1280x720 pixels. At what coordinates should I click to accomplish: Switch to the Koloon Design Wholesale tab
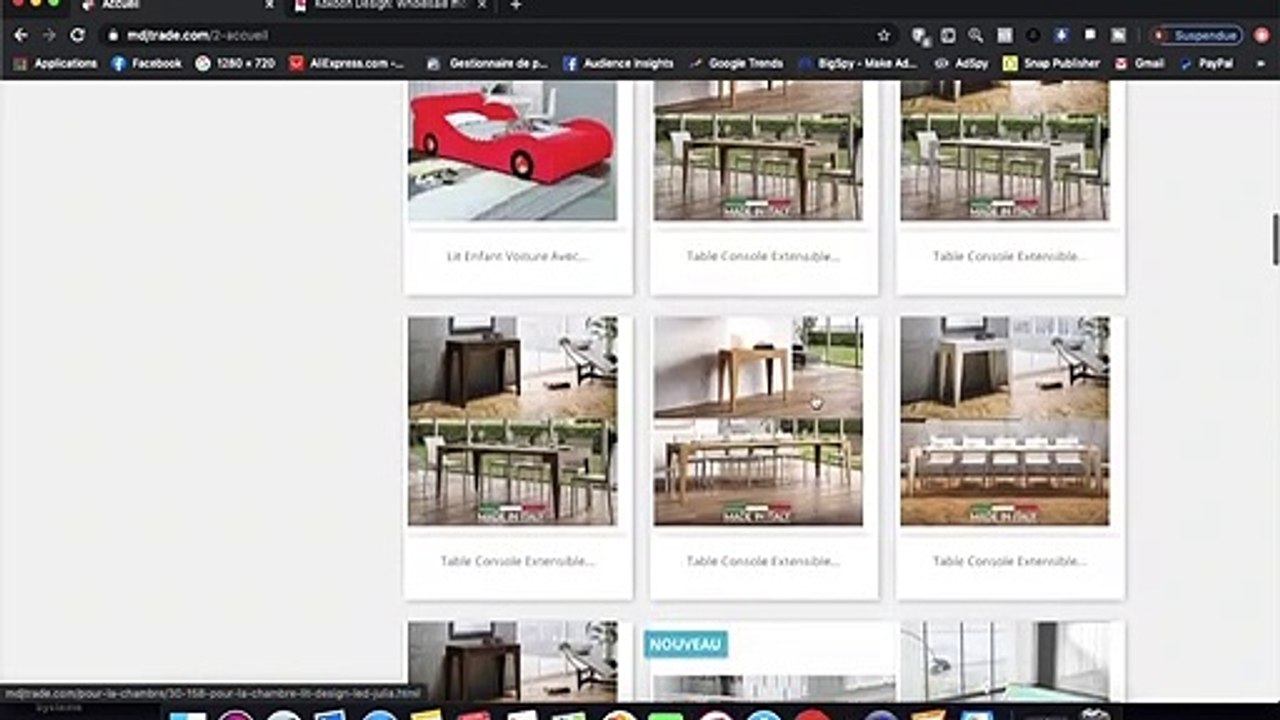pos(390,5)
